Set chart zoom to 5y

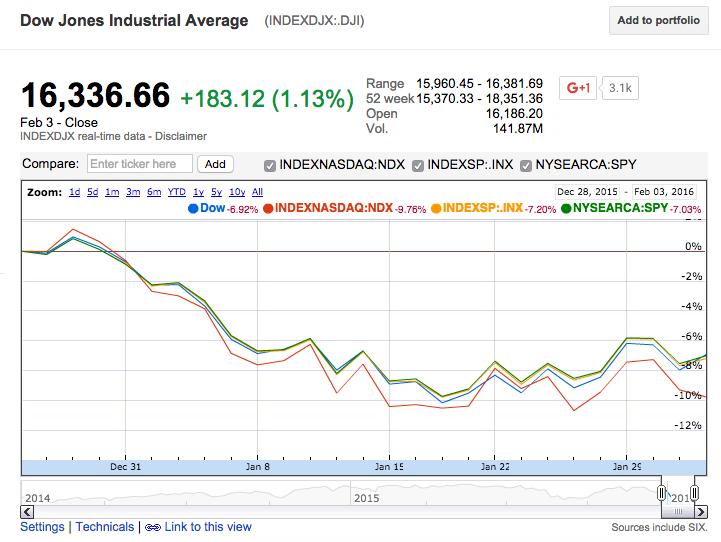tap(217, 192)
